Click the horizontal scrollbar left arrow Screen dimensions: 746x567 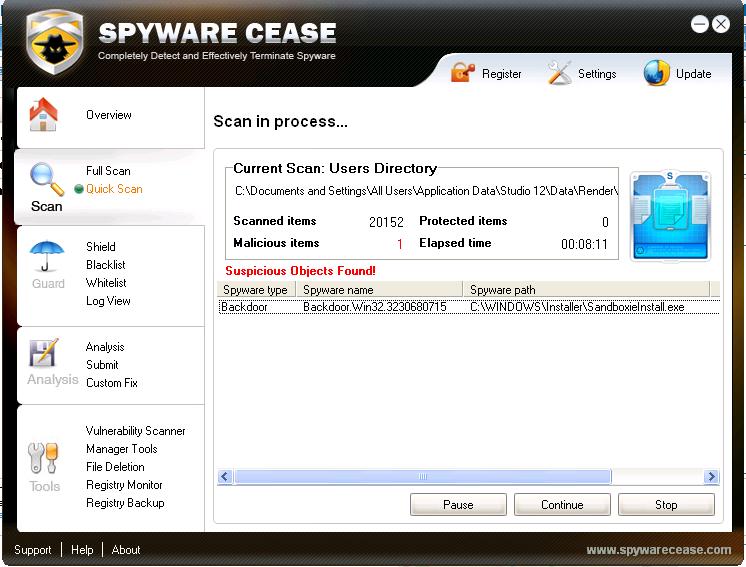[225, 476]
